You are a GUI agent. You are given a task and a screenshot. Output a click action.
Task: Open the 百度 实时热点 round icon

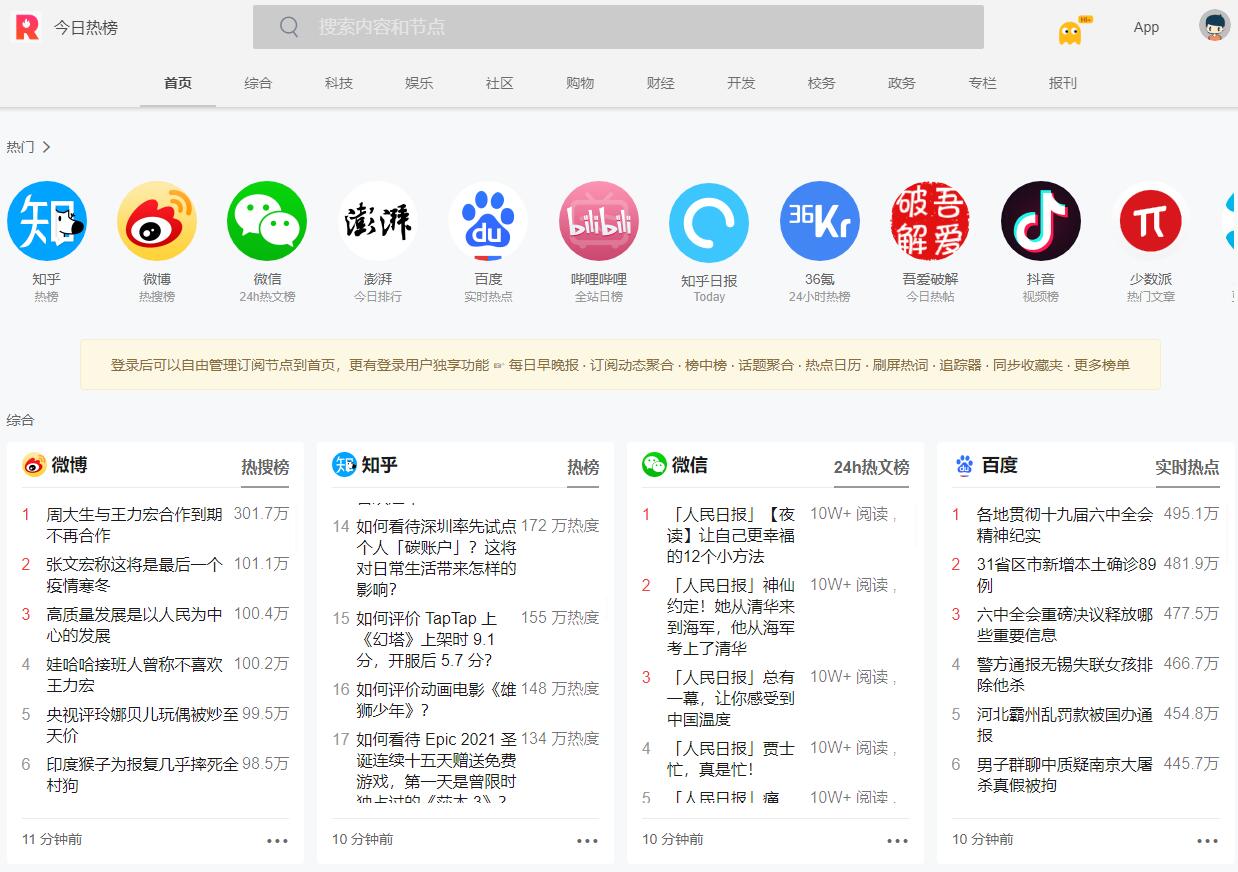pos(488,221)
